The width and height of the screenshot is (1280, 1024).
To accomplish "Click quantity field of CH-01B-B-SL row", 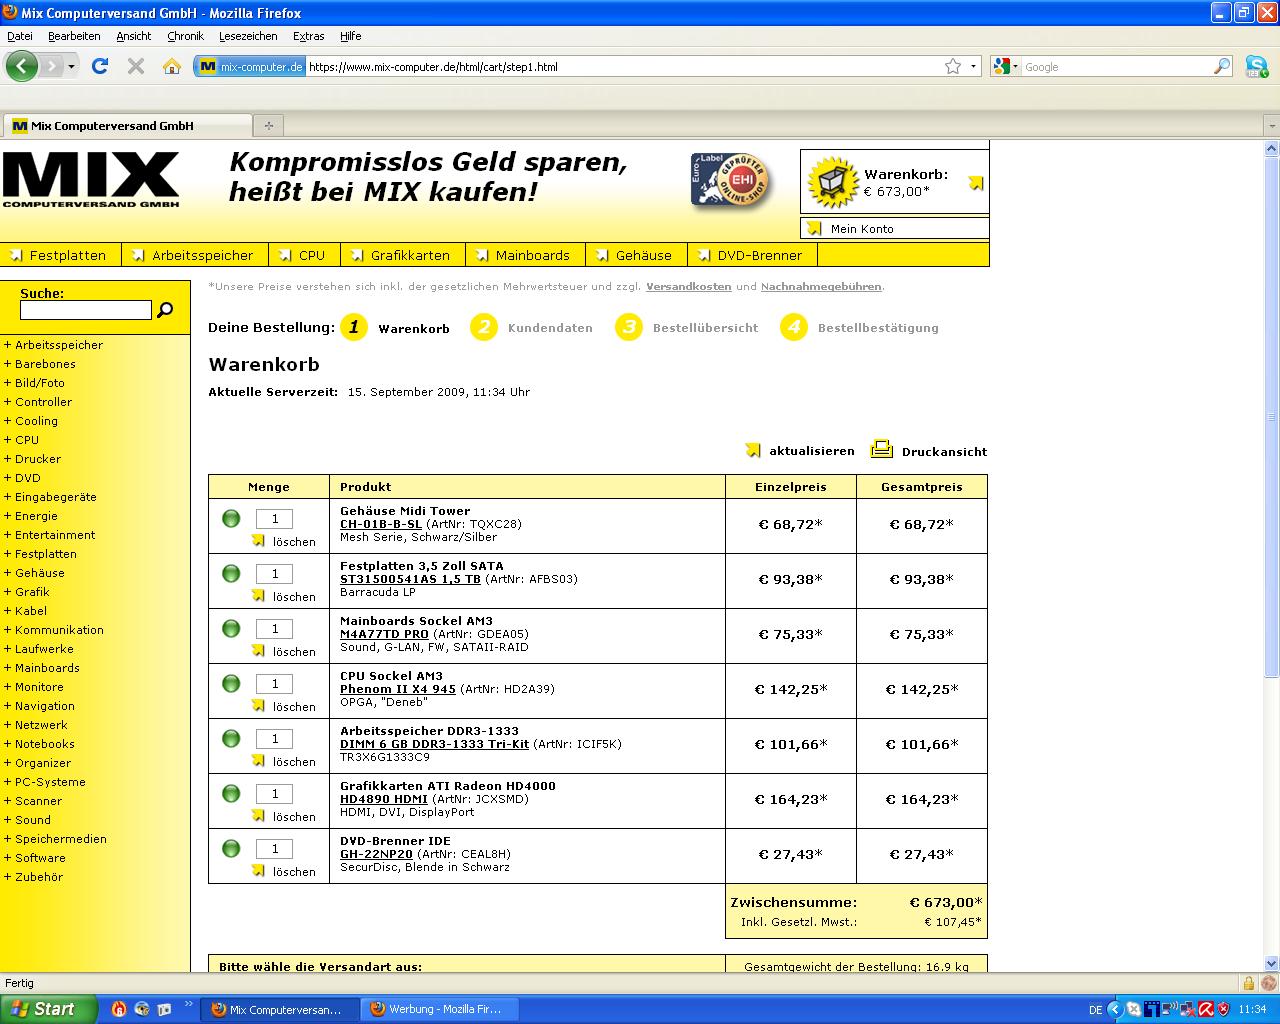I will tap(274, 519).
